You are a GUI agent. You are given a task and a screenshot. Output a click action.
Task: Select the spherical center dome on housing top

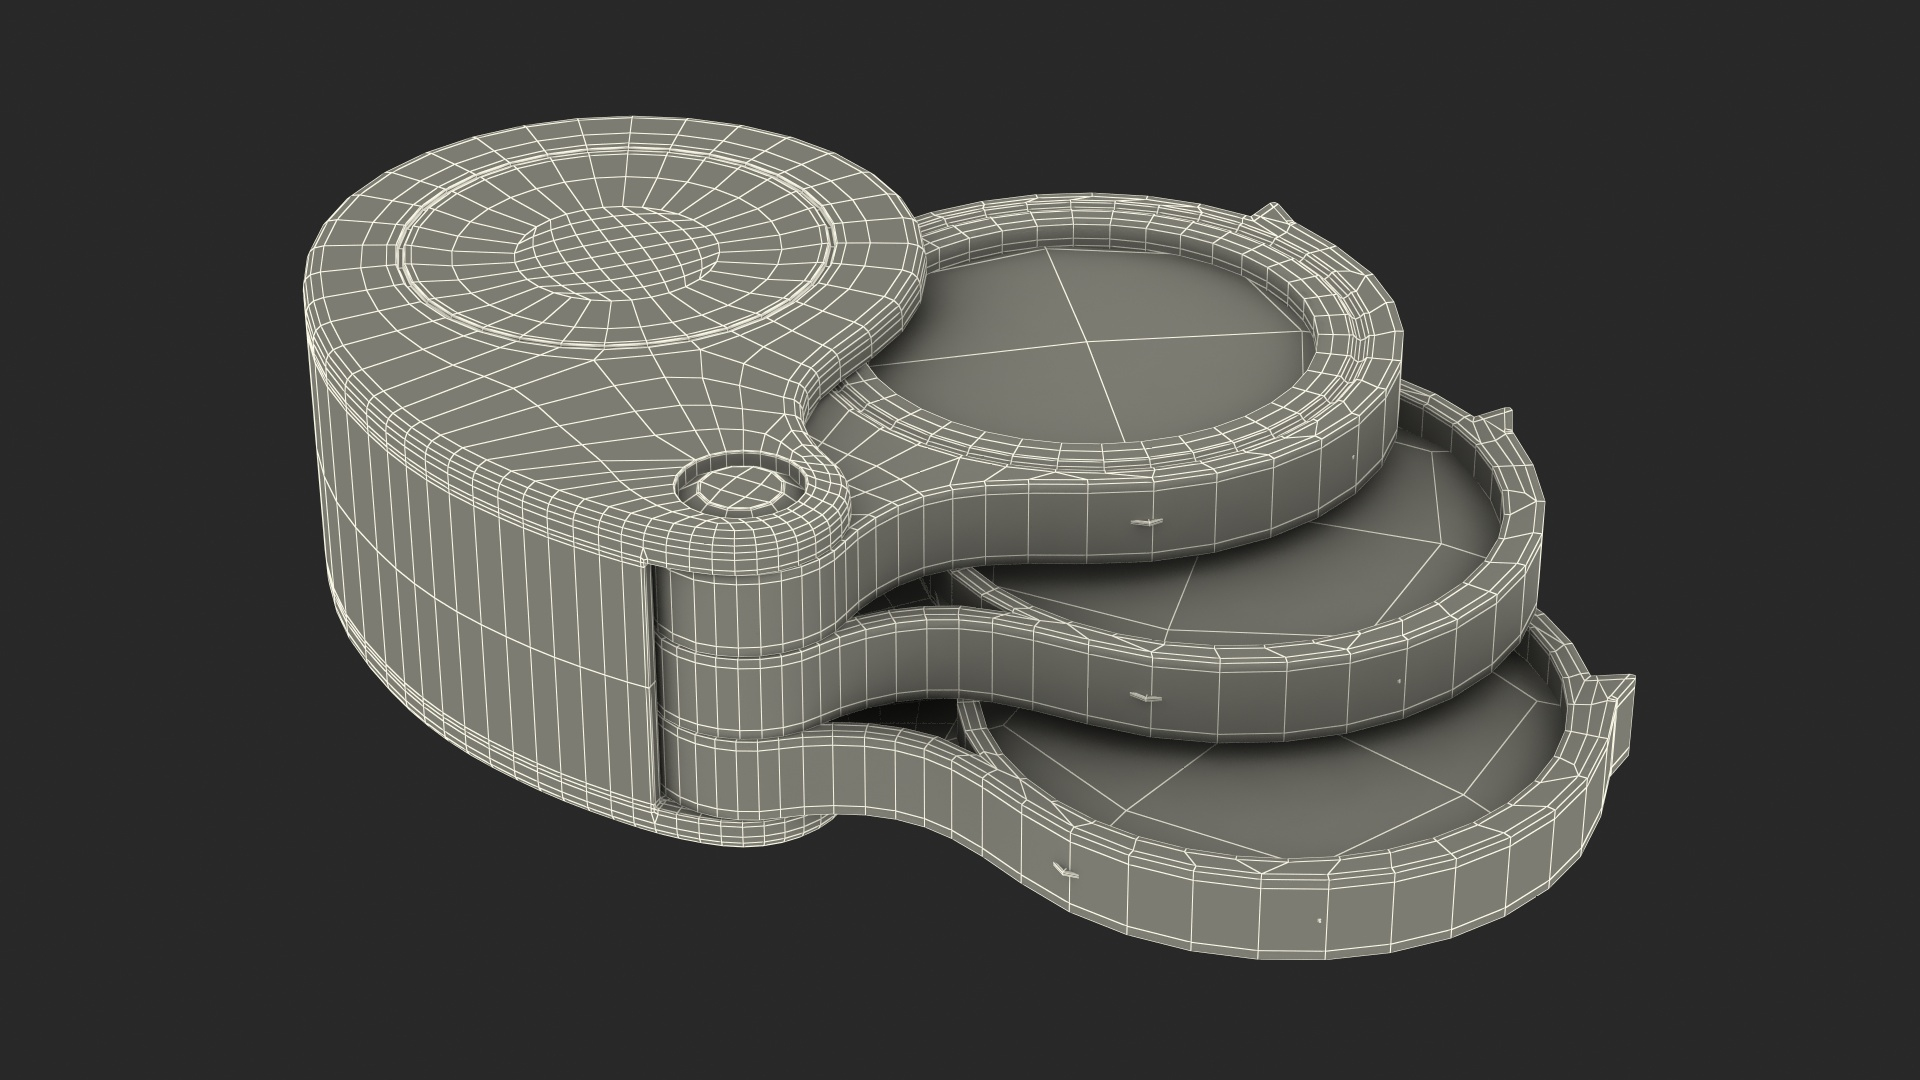pyautogui.click(x=617, y=250)
